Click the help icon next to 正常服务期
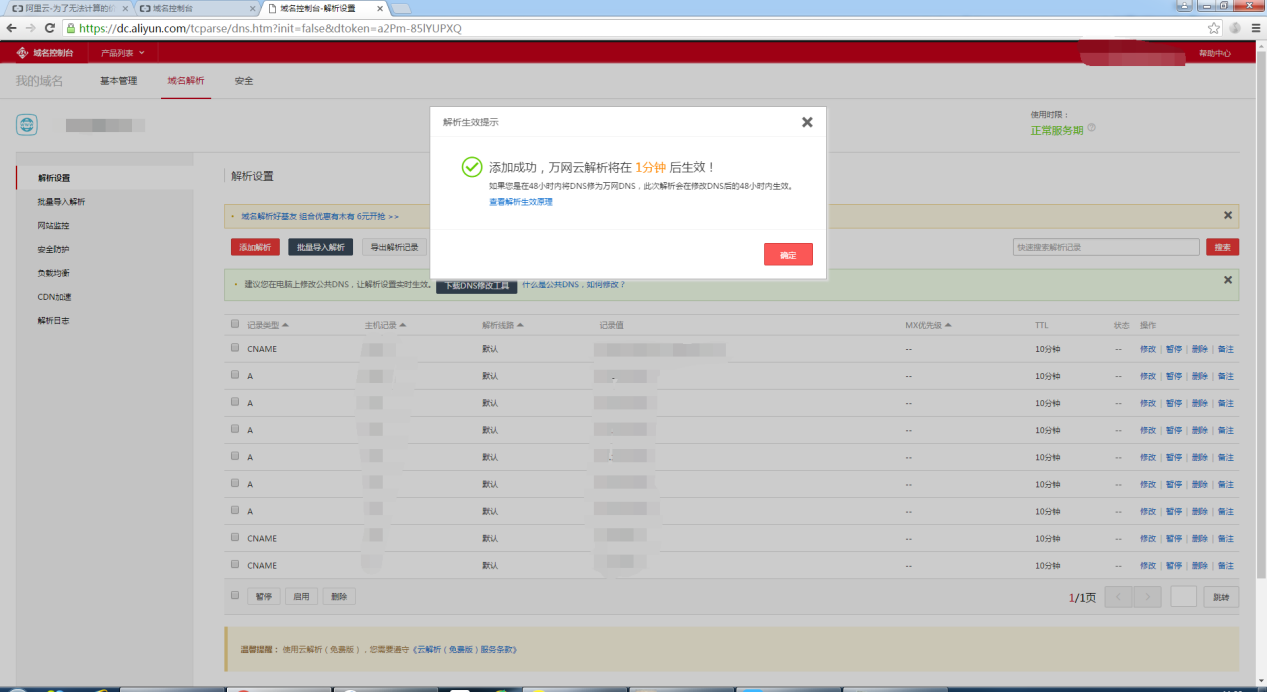 pyautogui.click(x=1091, y=129)
